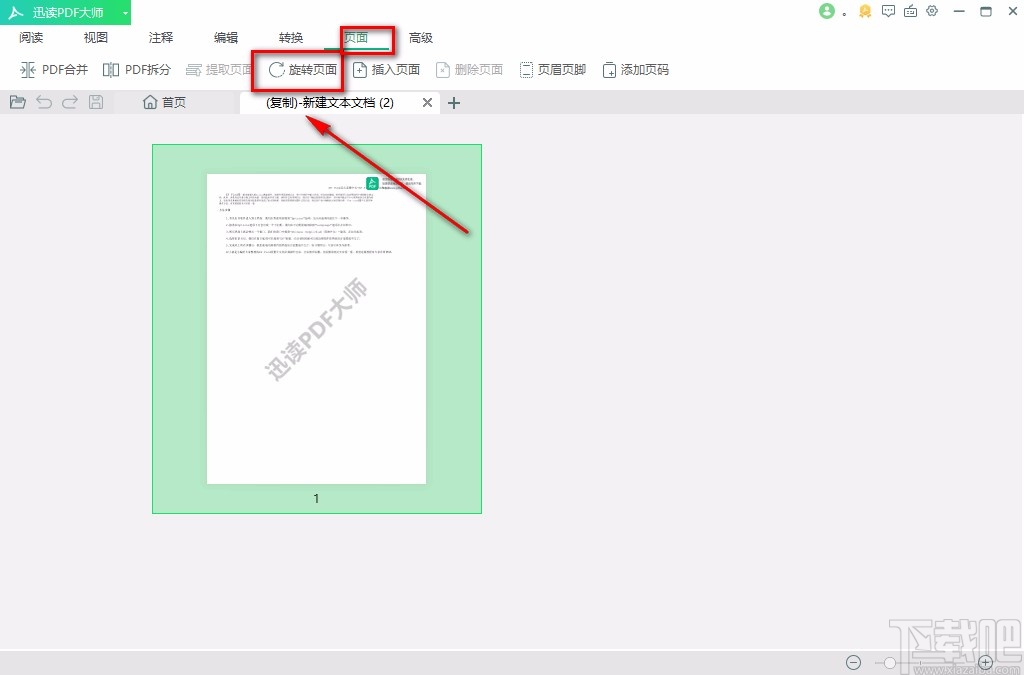Open a file with the folder icon
Screen dimensions: 1024x675
[x=17, y=101]
